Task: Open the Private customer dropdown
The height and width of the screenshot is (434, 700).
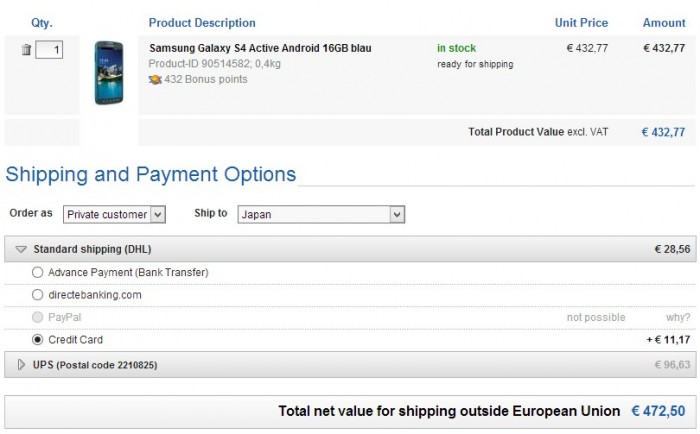Action: pyautogui.click(x=113, y=214)
